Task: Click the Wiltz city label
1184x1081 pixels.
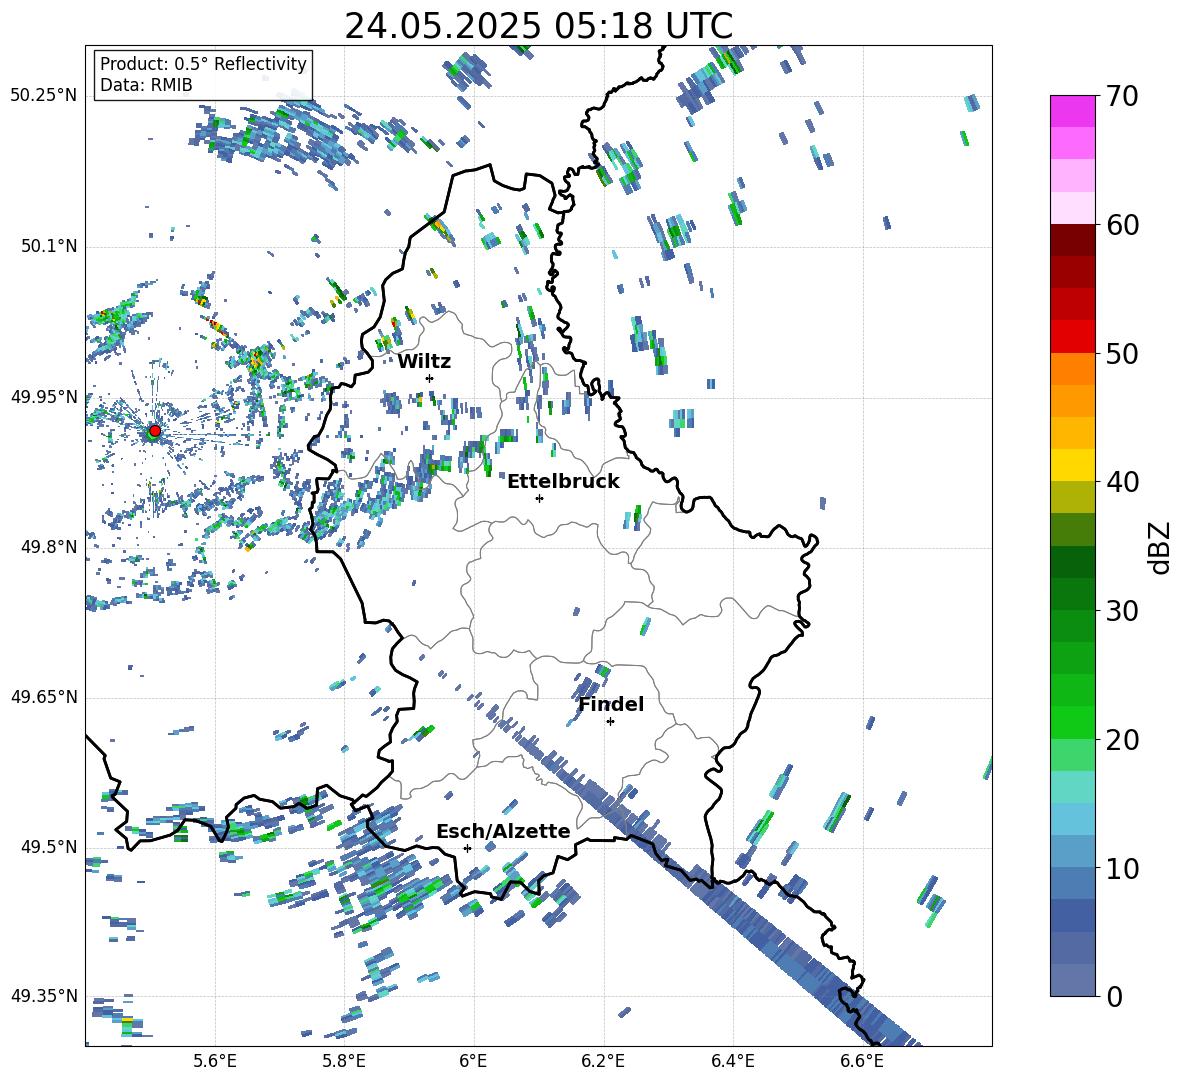Action: click(x=424, y=362)
